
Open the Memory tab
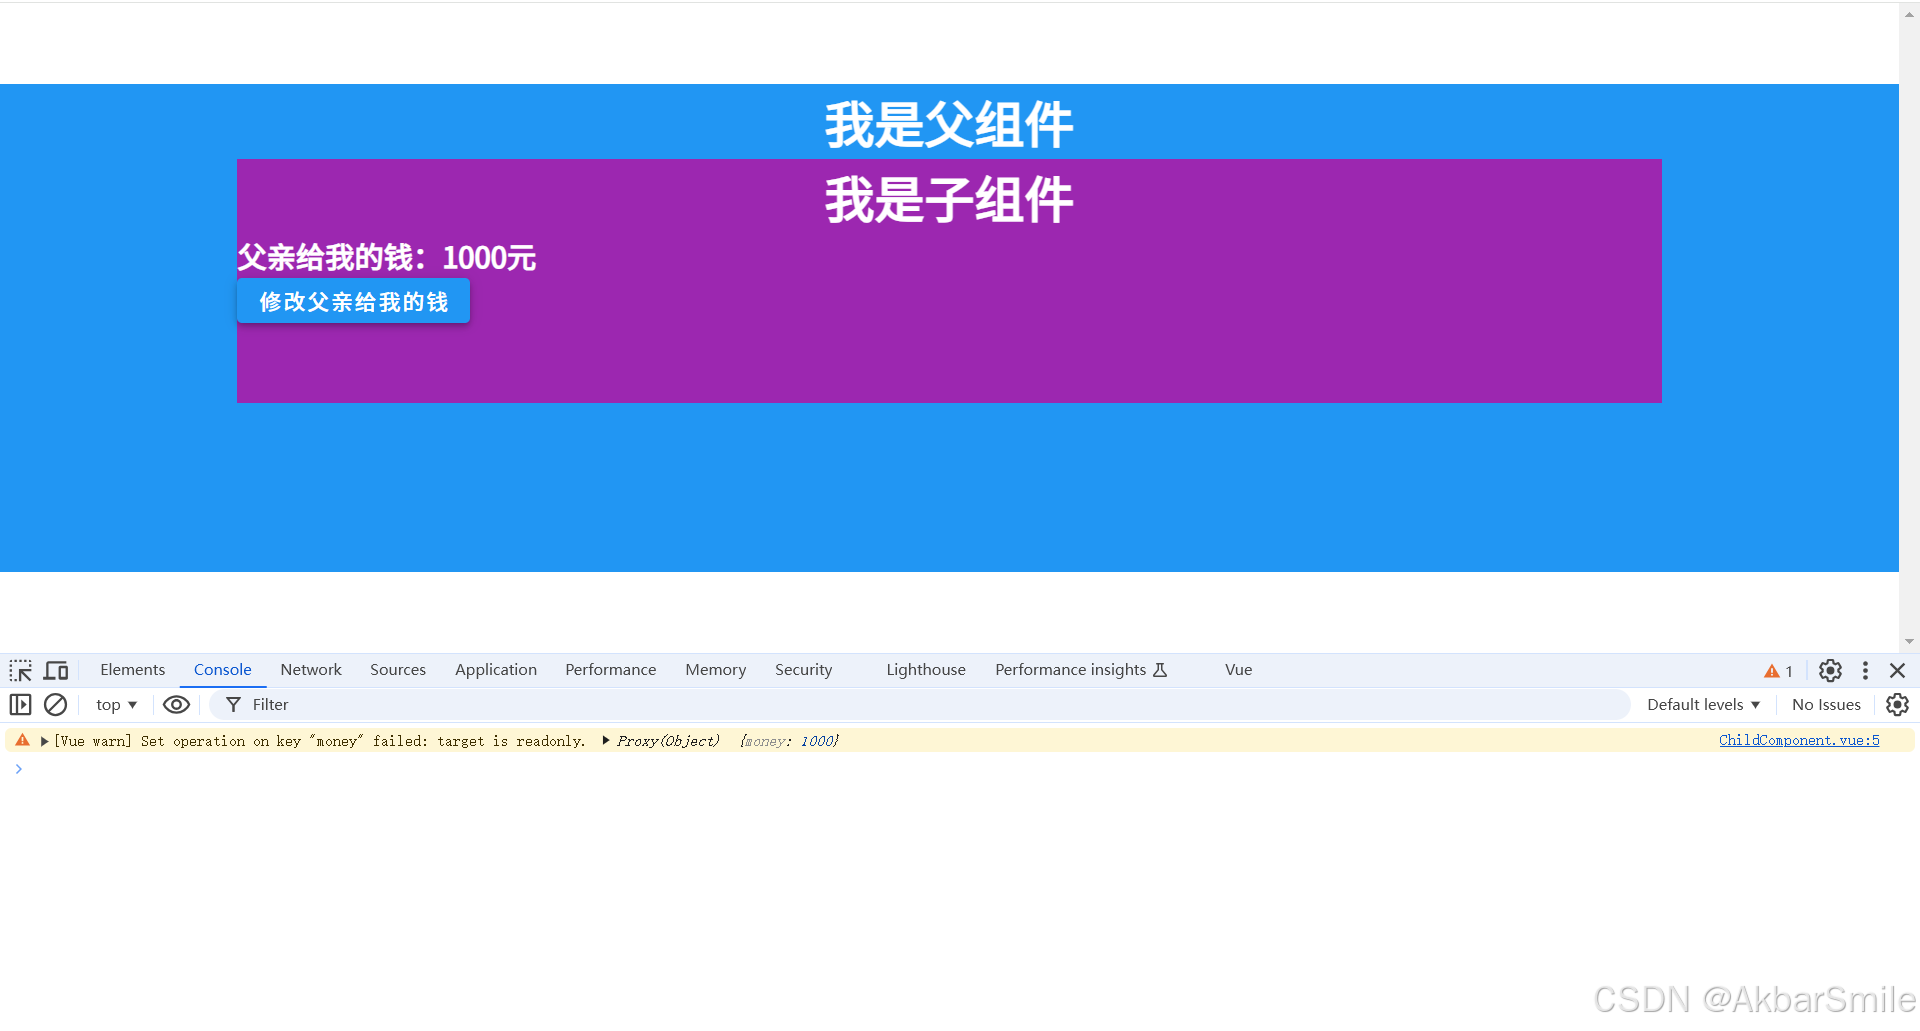(x=716, y=670)
